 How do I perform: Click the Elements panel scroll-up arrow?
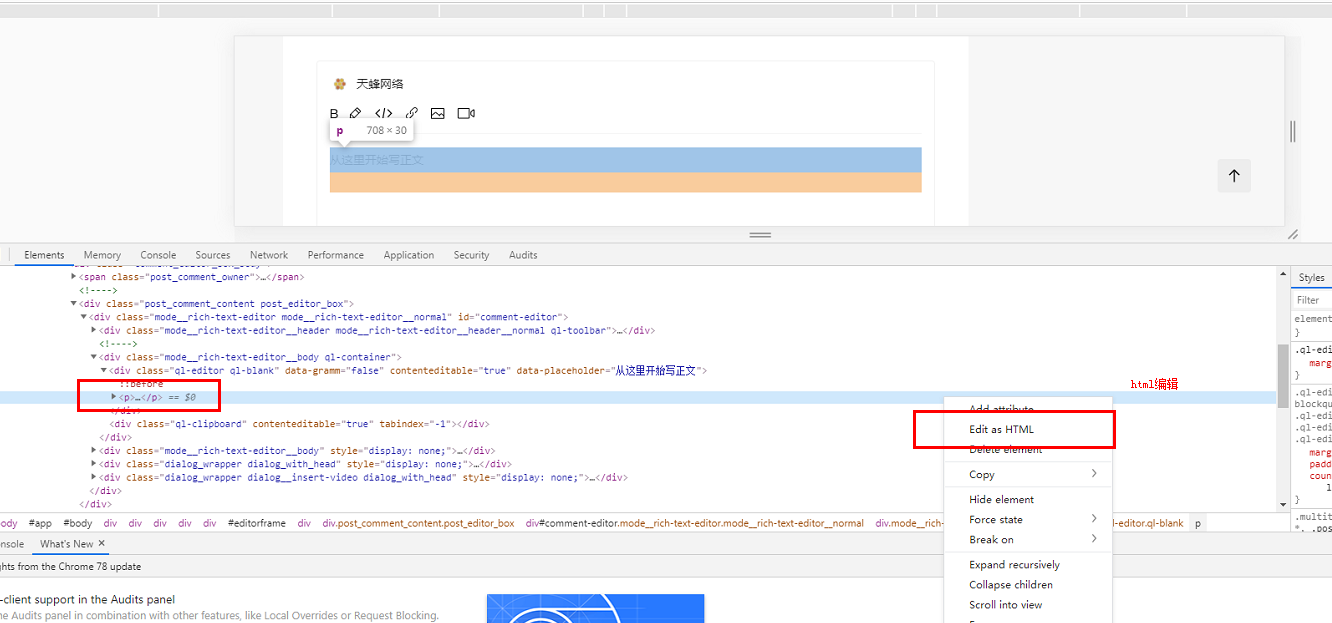pos(1283,274)
